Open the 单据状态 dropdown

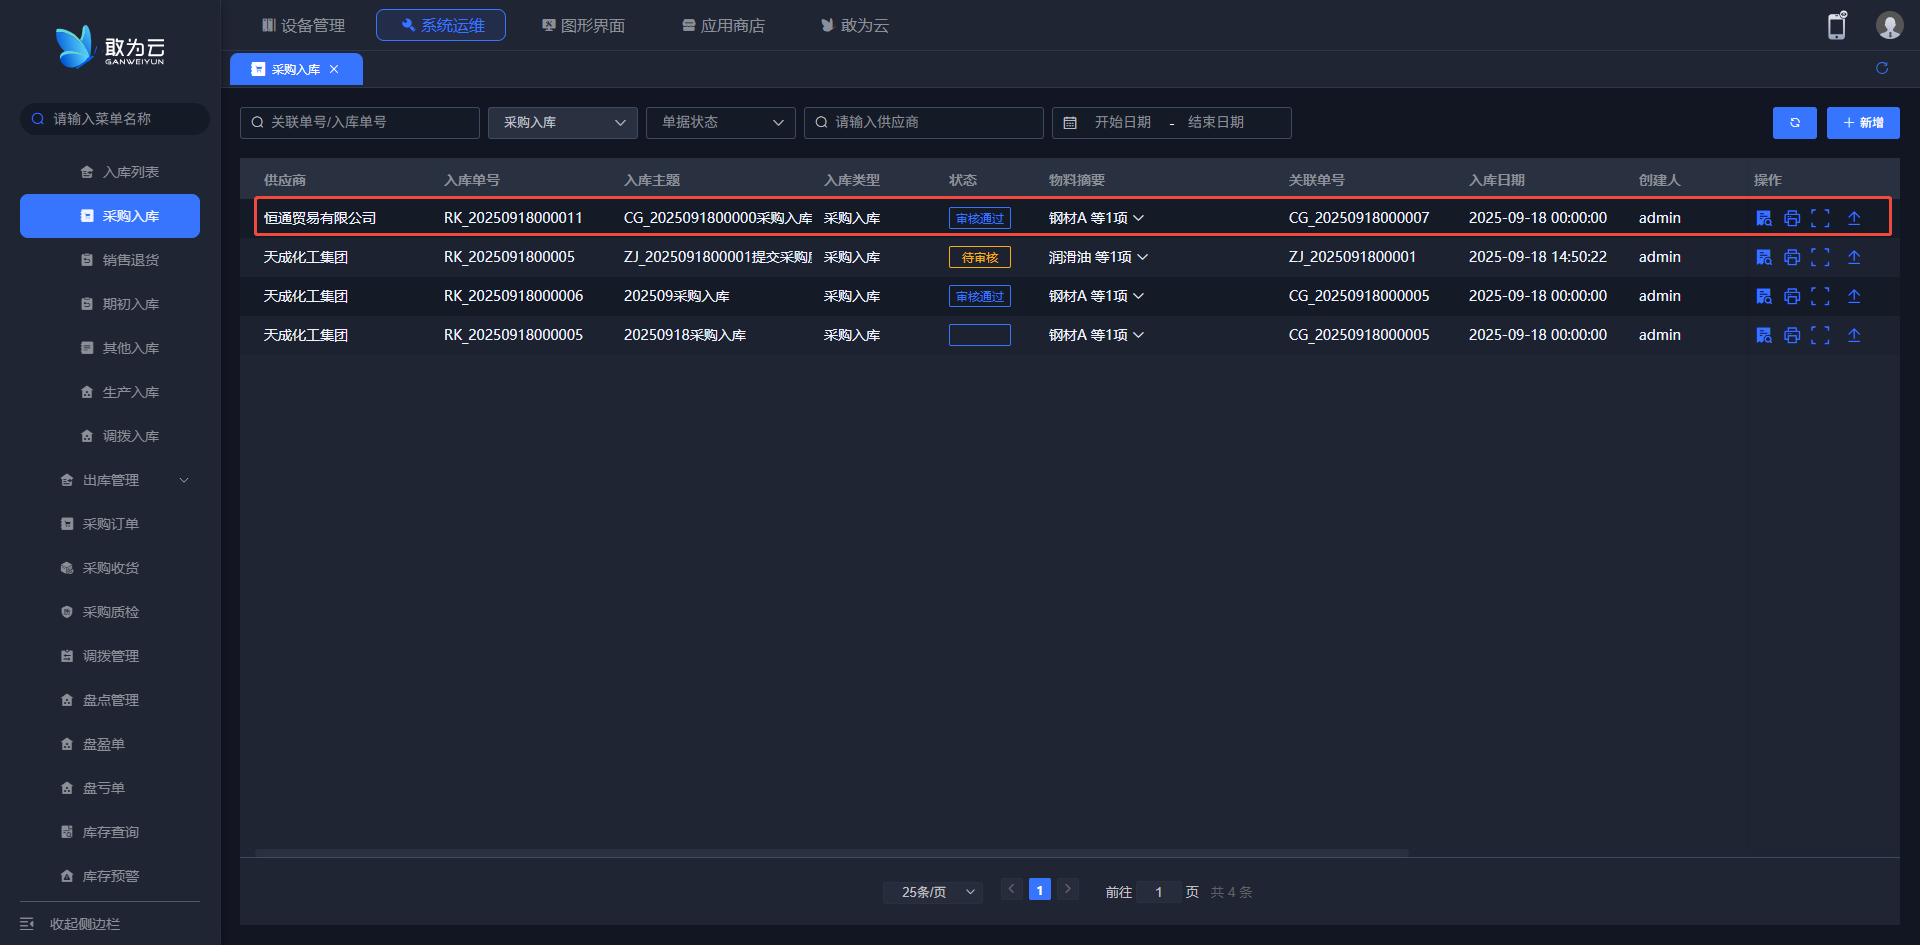pyautogui.click(x=720, y=123)
